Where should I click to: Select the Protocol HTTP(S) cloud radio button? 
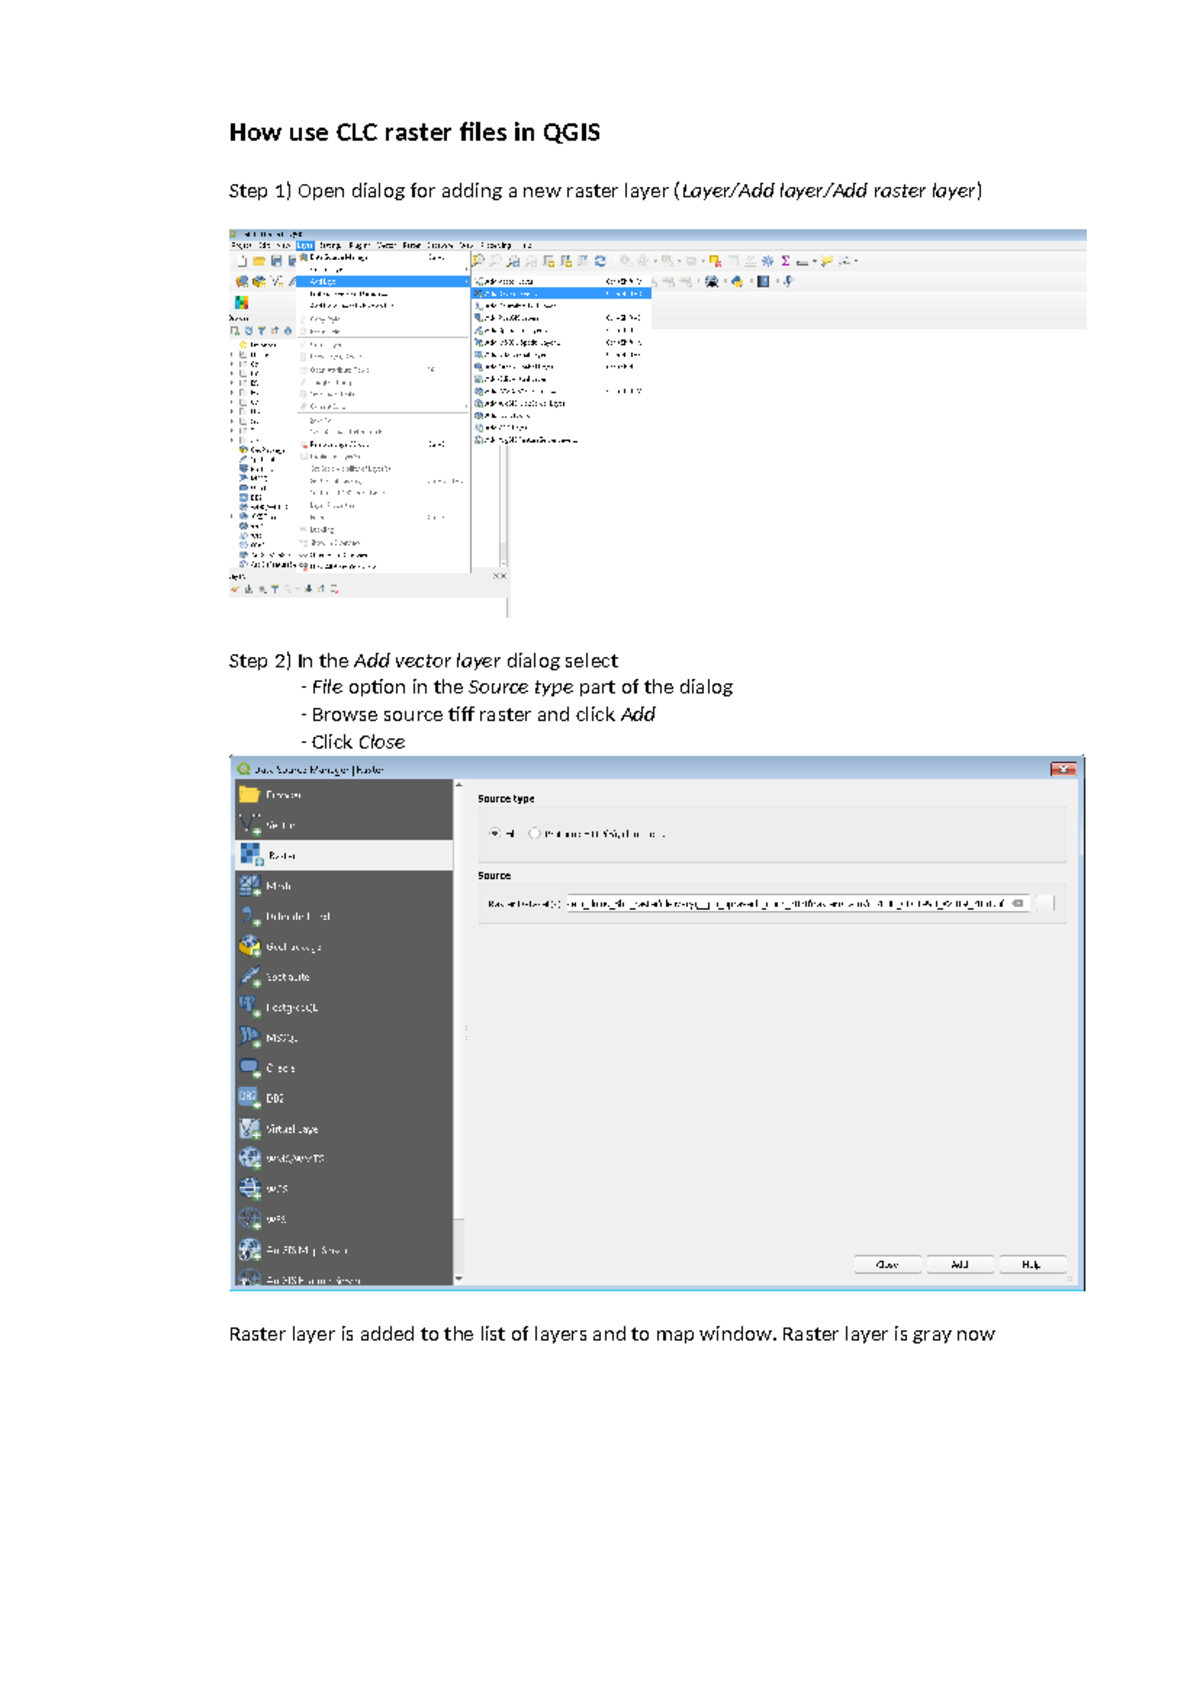coord(534,833)
